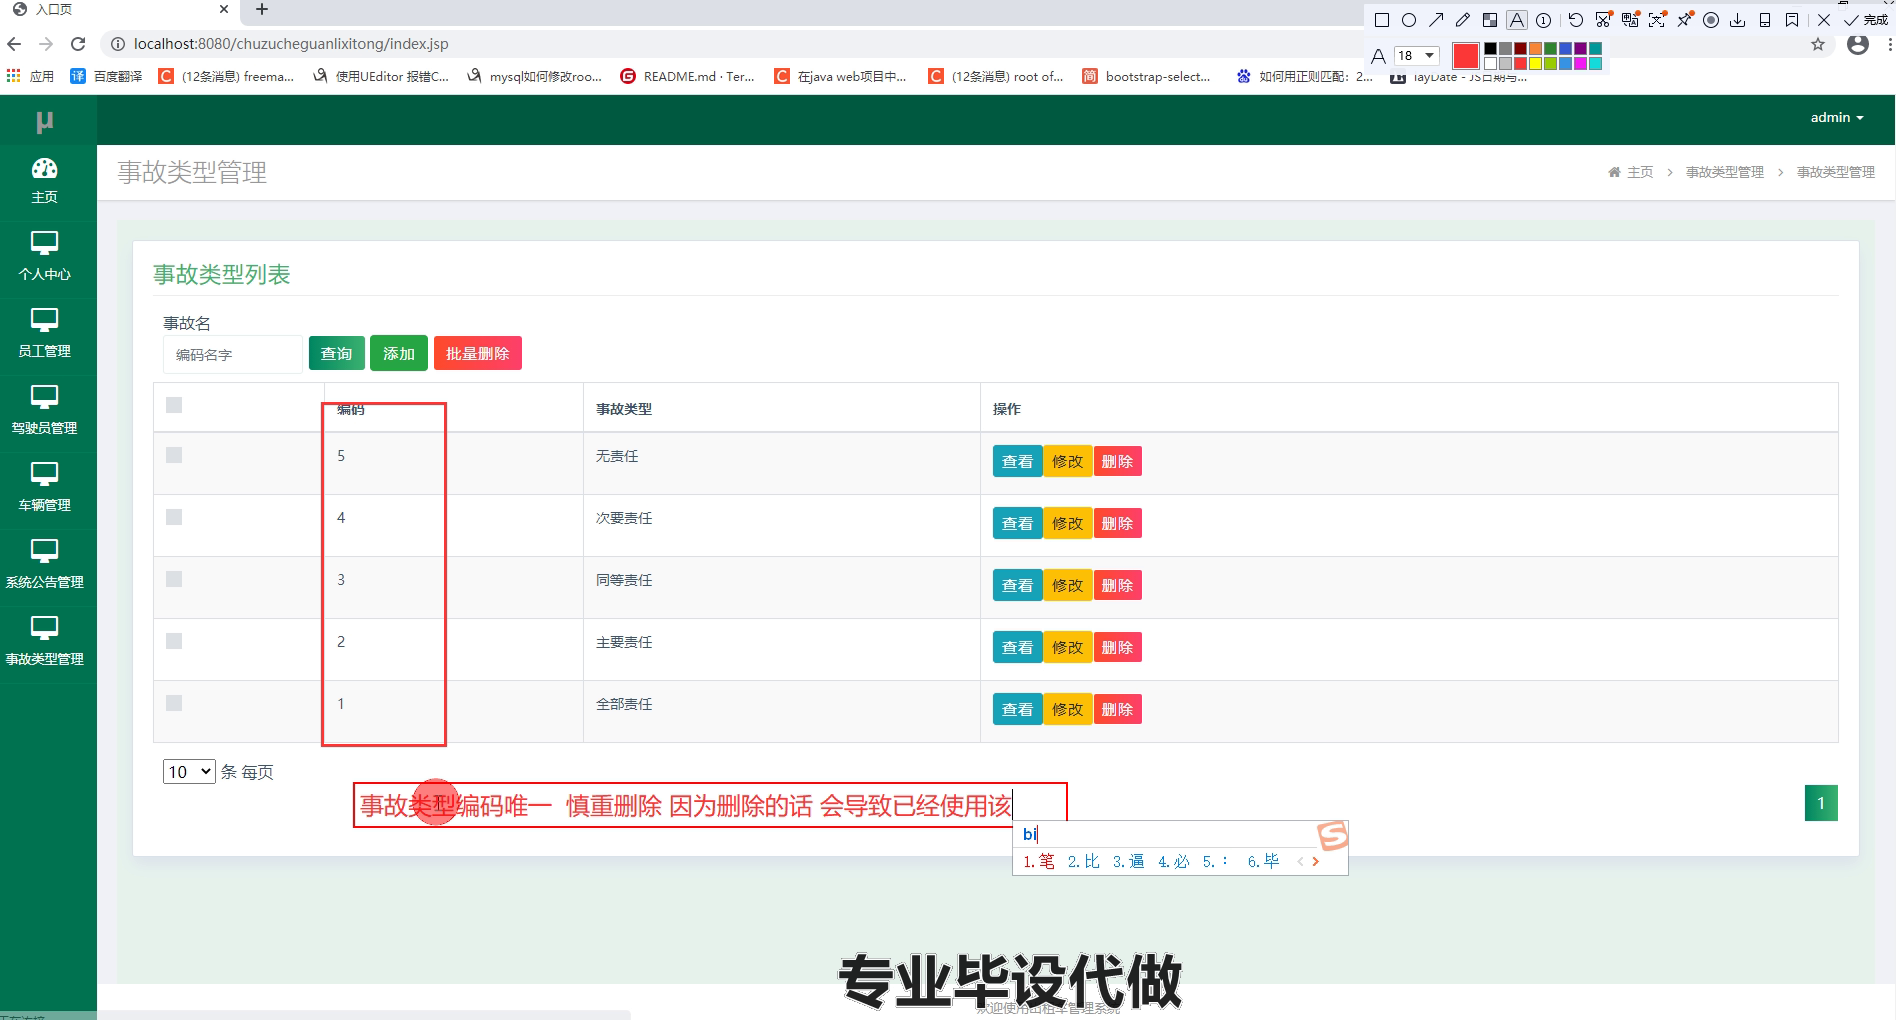1896x1020 pixels.
Task: Click the 查询 search button
Action: pyautogui.click(x=336, y=353)
